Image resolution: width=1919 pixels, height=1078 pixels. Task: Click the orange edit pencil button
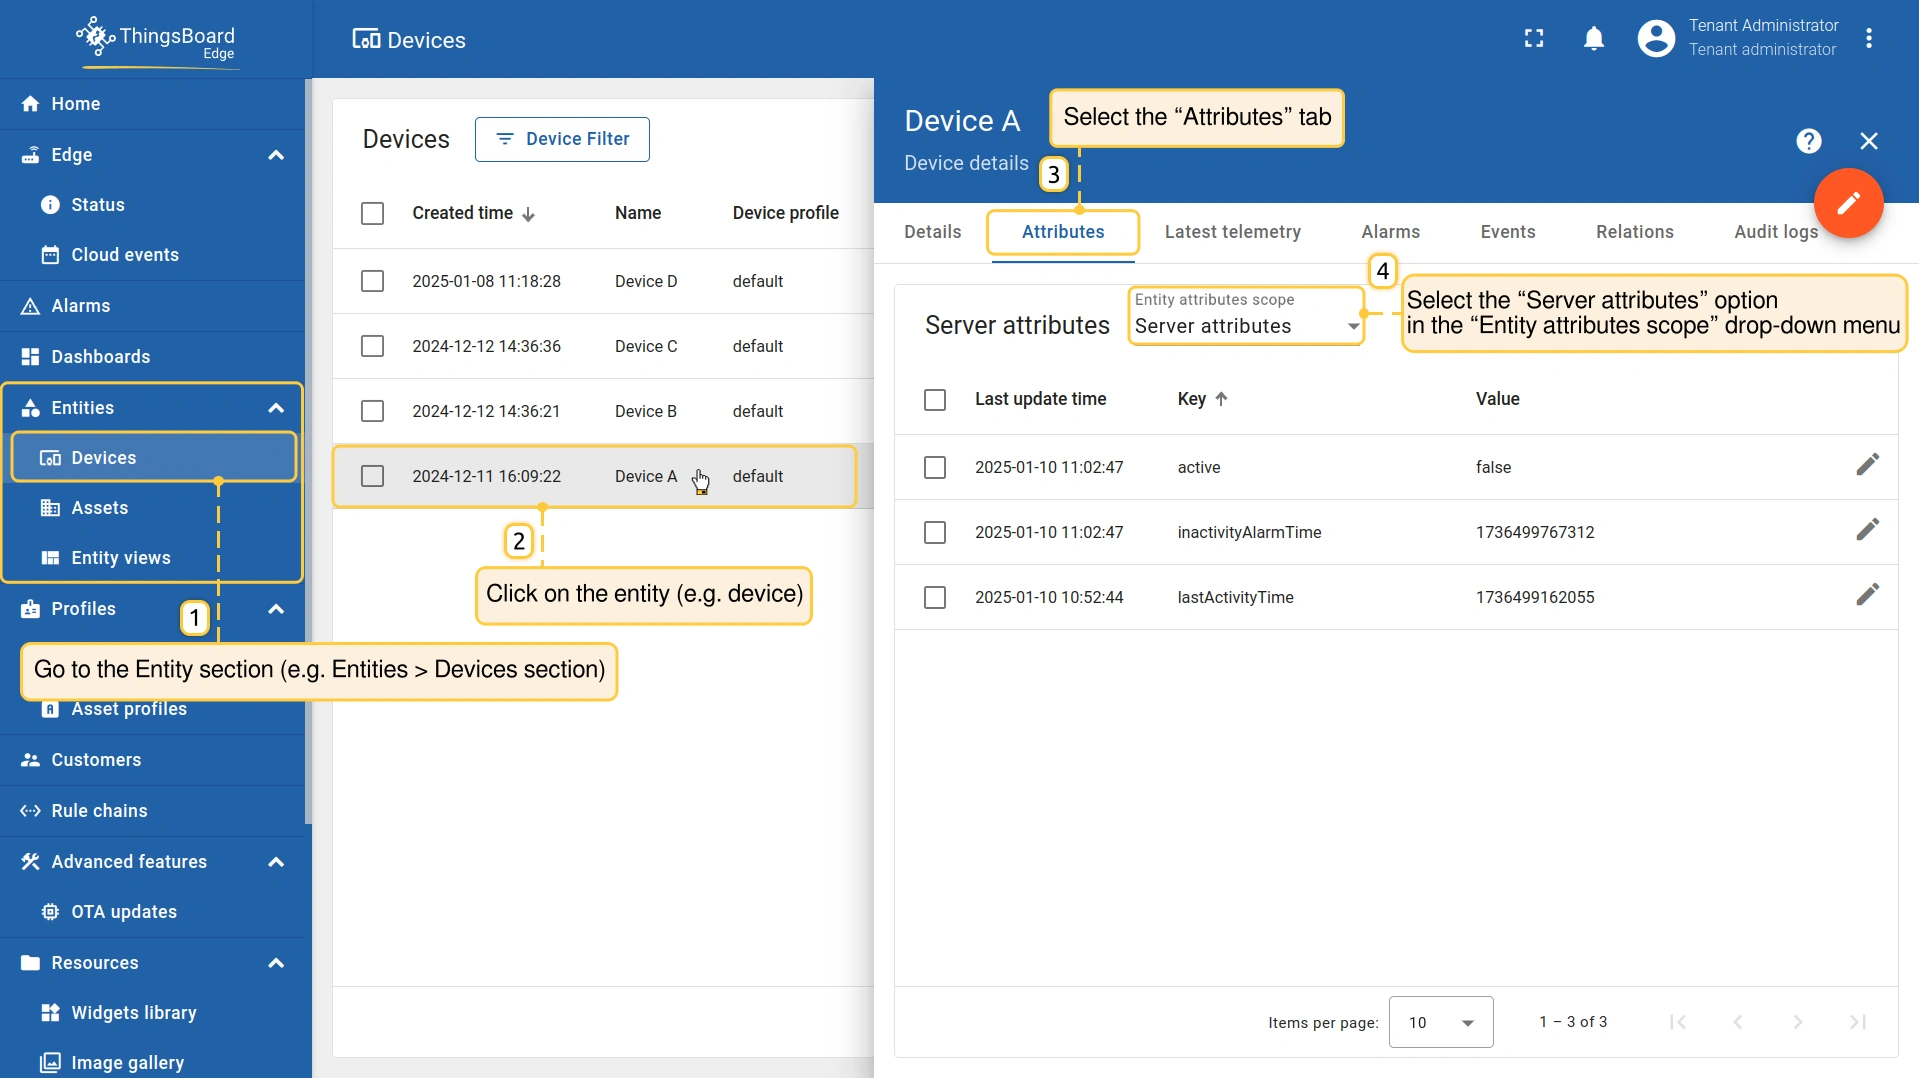pos(1848,203)
